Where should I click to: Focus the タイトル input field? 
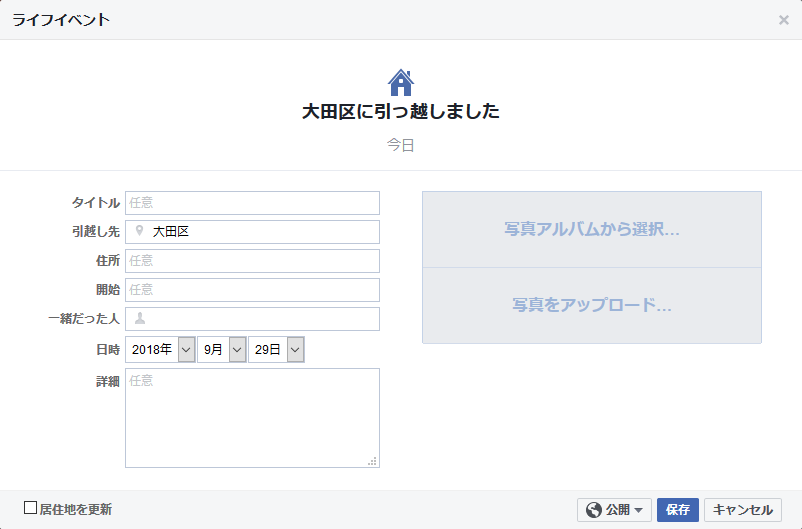[252, 203]
